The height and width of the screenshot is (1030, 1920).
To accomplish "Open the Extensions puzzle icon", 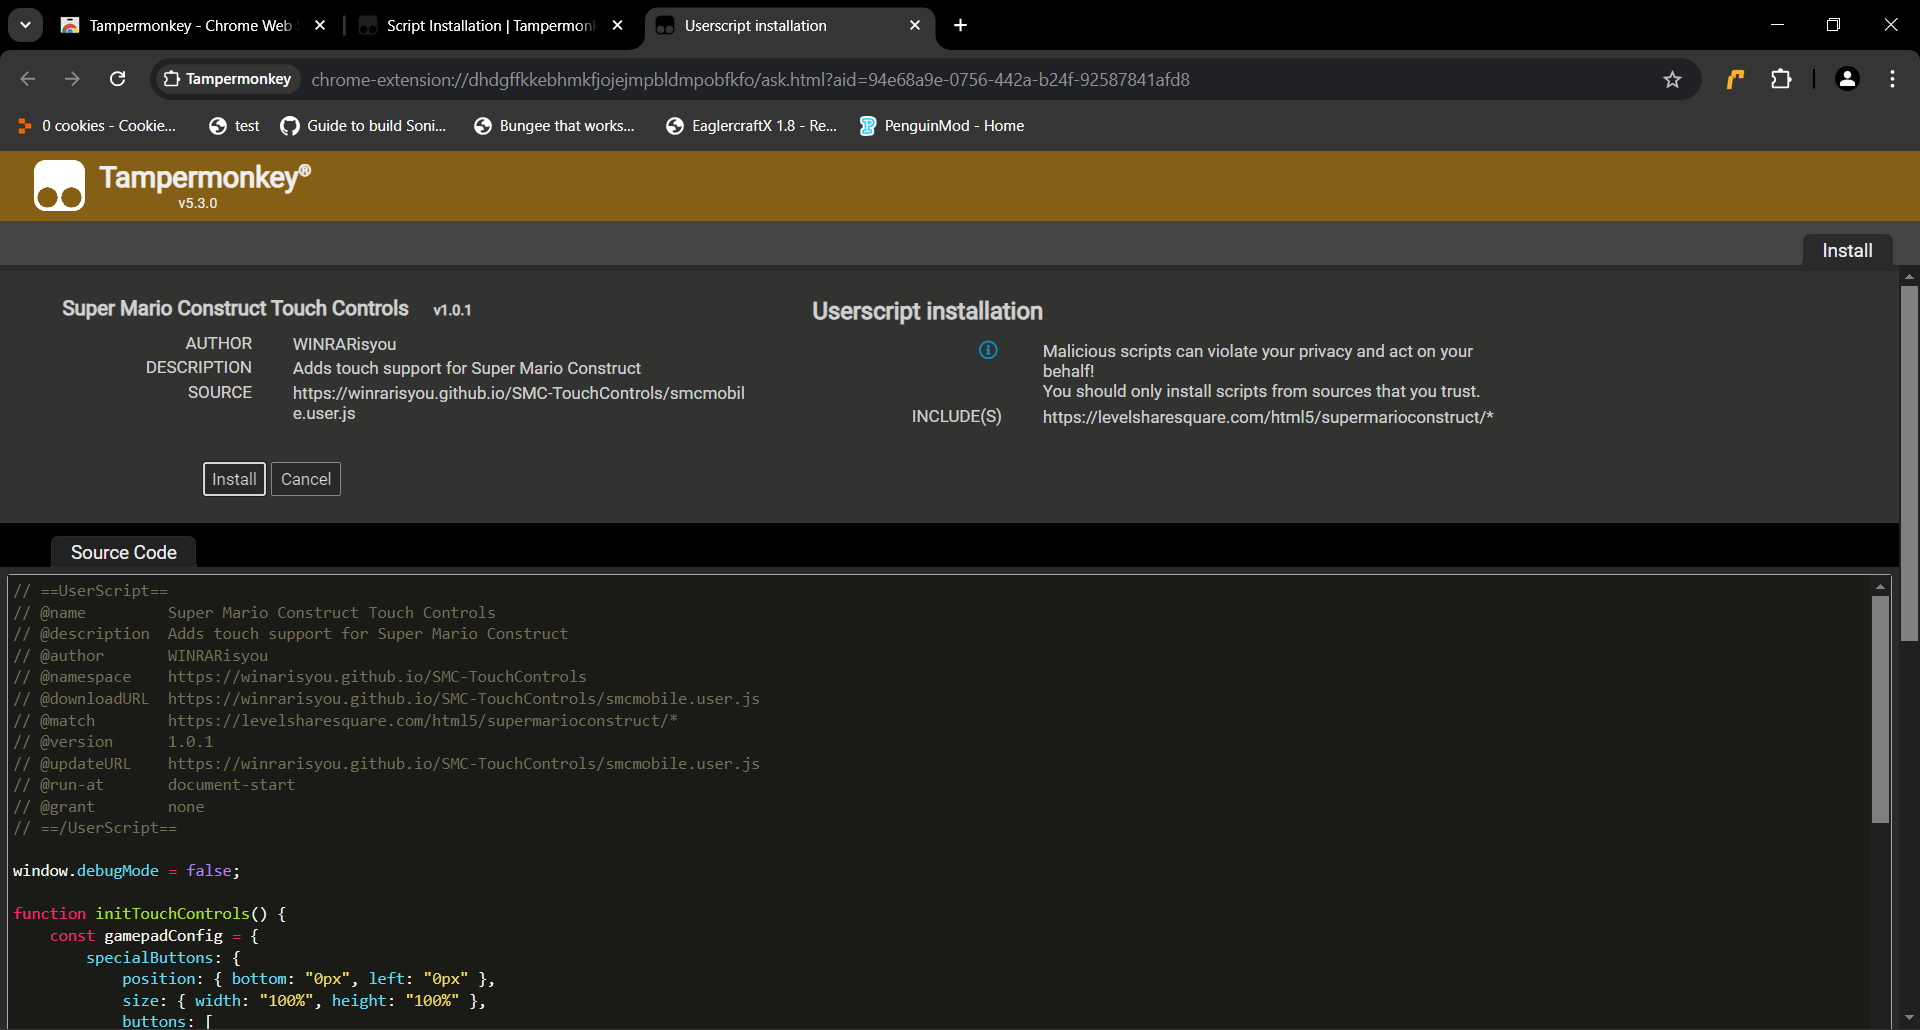I will tap(1781, 79).
